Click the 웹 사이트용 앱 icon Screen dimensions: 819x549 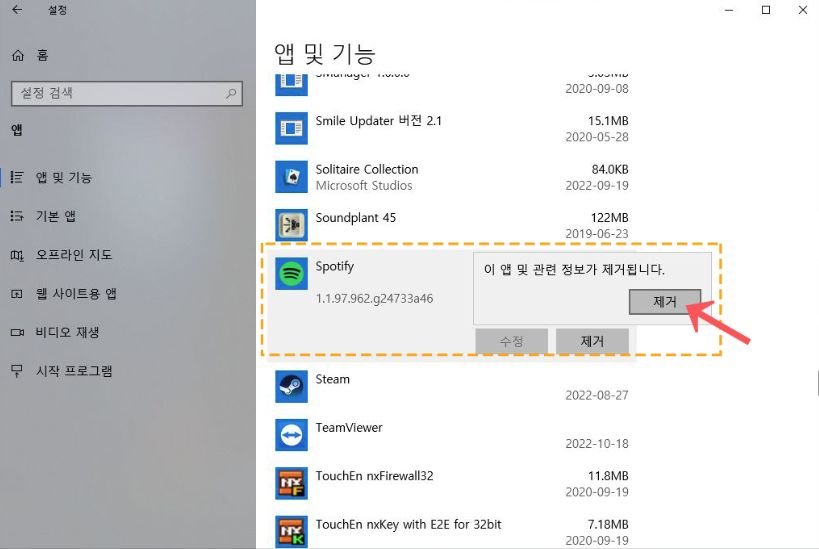coord(17,294)
